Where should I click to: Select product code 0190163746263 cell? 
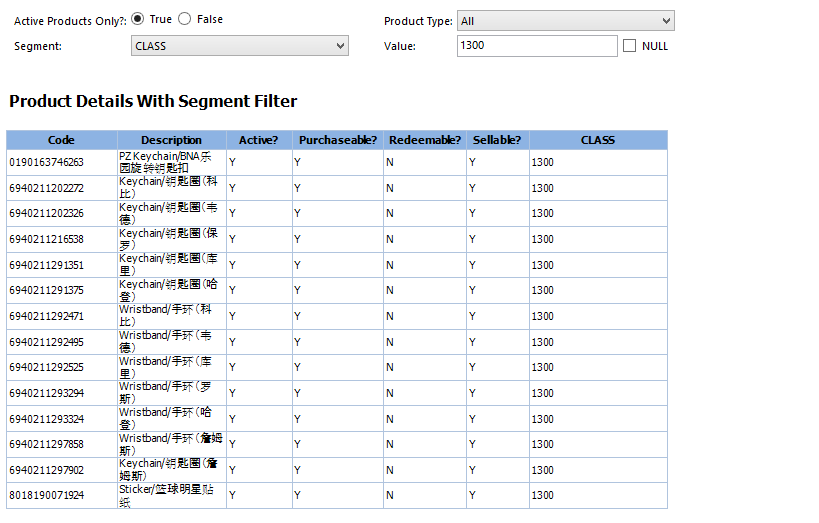pos(47,162)
